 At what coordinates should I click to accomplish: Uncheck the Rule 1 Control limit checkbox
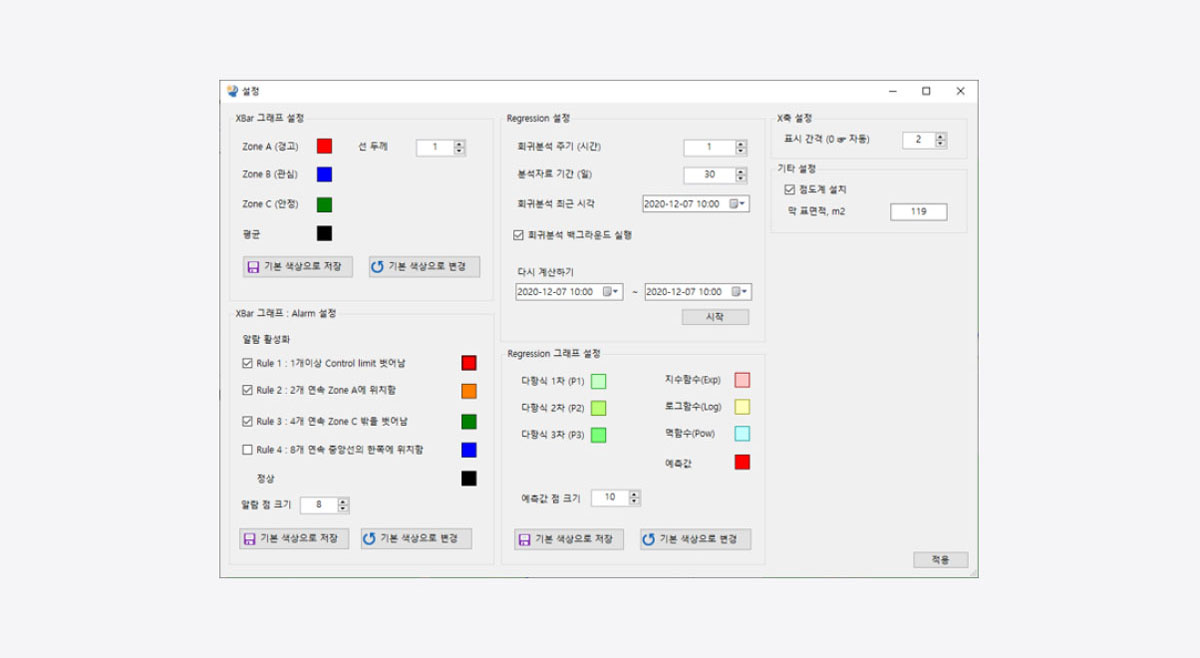tap(248, 362)
